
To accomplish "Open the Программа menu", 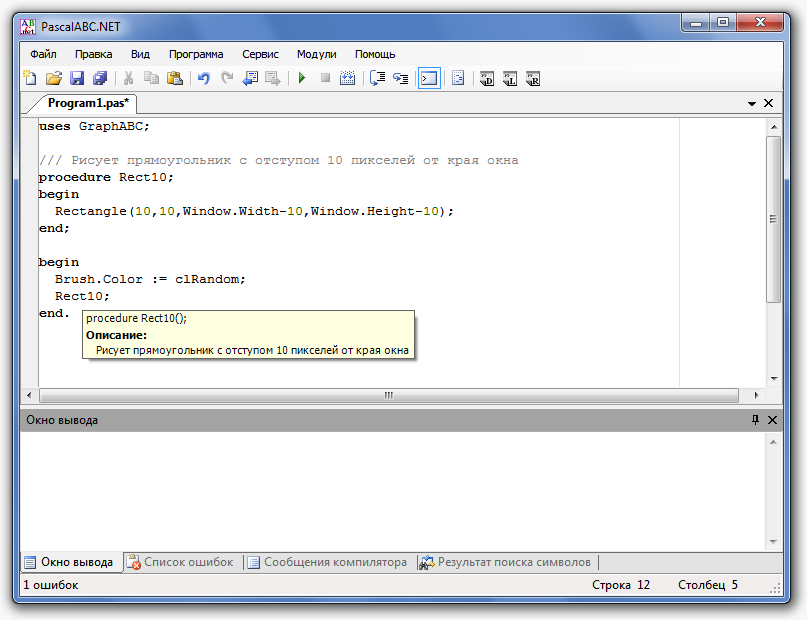I will tap(196, 54).
